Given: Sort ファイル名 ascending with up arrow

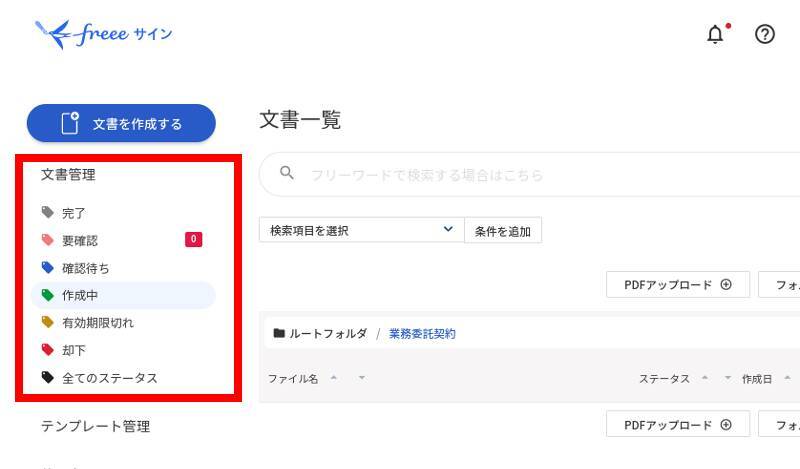Looking at the screenshot, I should [334, 378].
